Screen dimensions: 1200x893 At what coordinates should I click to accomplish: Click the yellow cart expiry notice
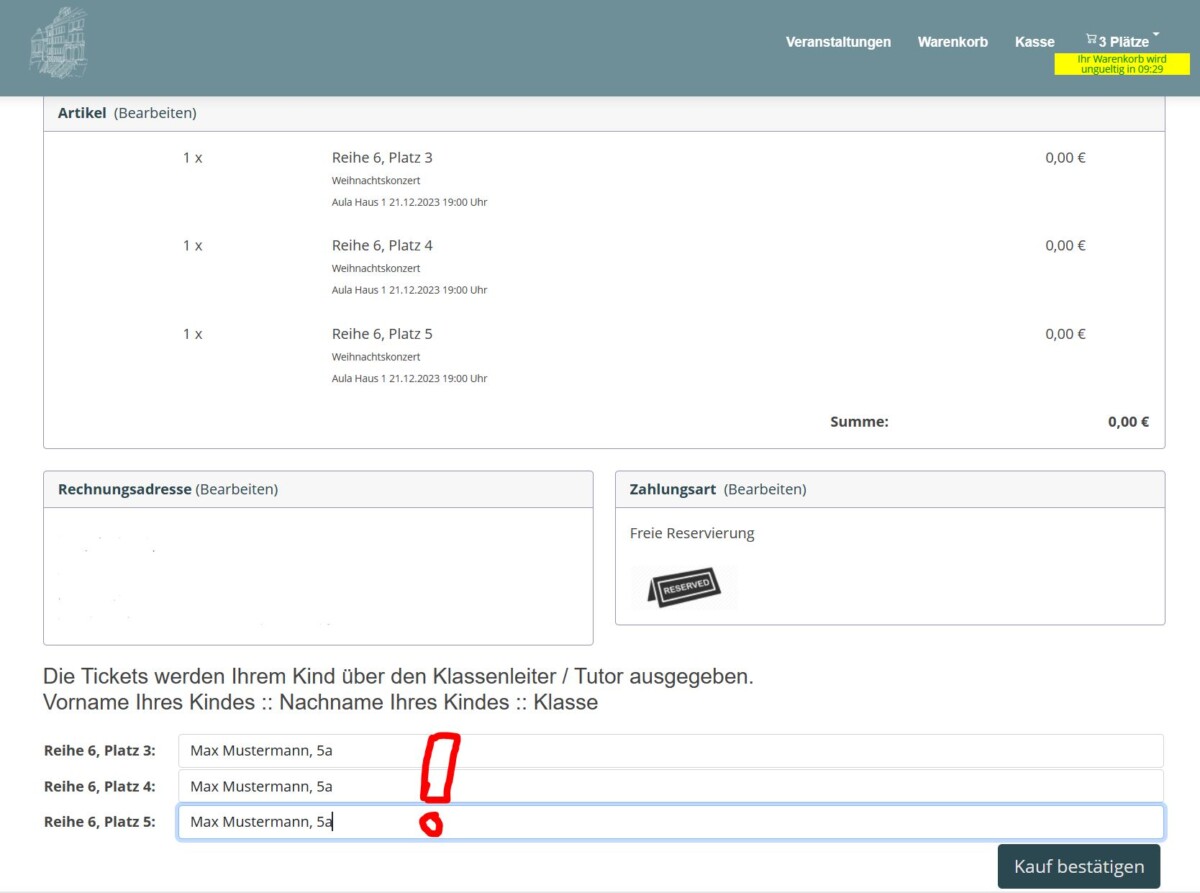[x=1121, y=64]
